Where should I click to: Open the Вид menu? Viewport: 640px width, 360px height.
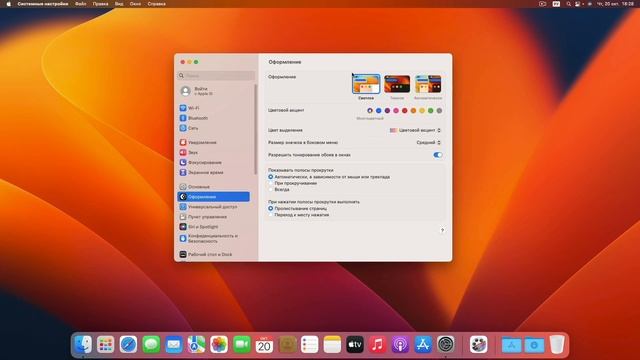click(x=119, y=4)
